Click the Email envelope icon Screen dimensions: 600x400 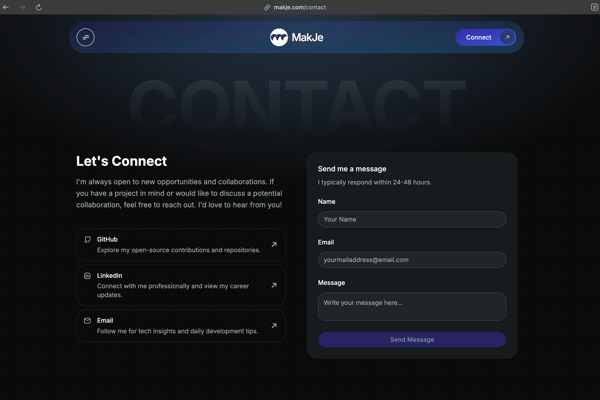(88, 321)
